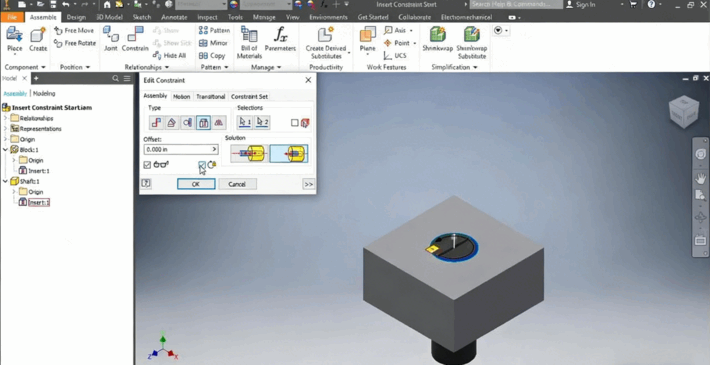Click the first selection button
The width and height of the screenshot is (710, 365).
tap(245, 122)
